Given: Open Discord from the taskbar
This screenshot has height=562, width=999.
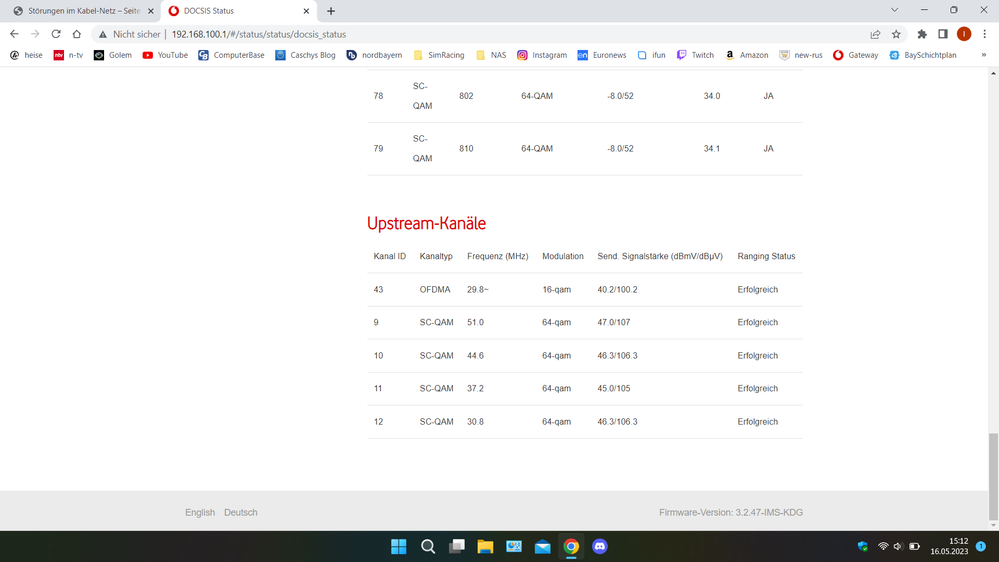Looking at the screenshot, I should click(x=600, y=546).
